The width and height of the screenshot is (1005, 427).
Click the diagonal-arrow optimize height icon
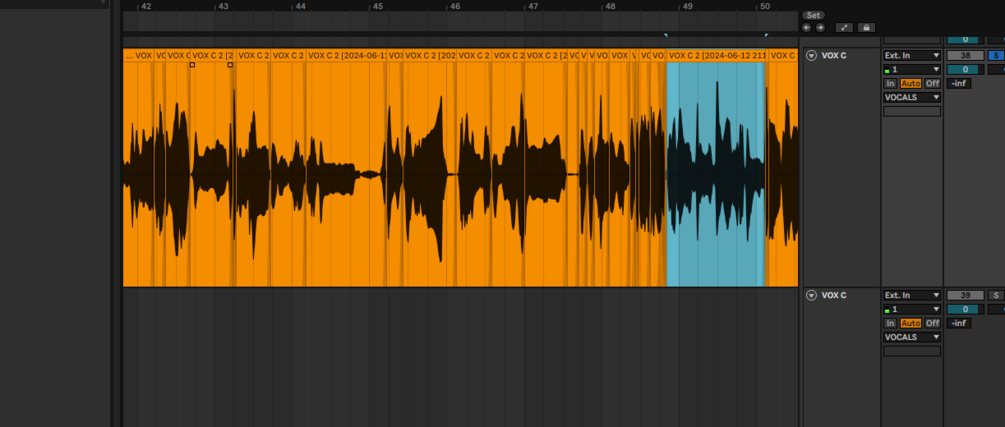pyautogui.click(x=844, y=28)
